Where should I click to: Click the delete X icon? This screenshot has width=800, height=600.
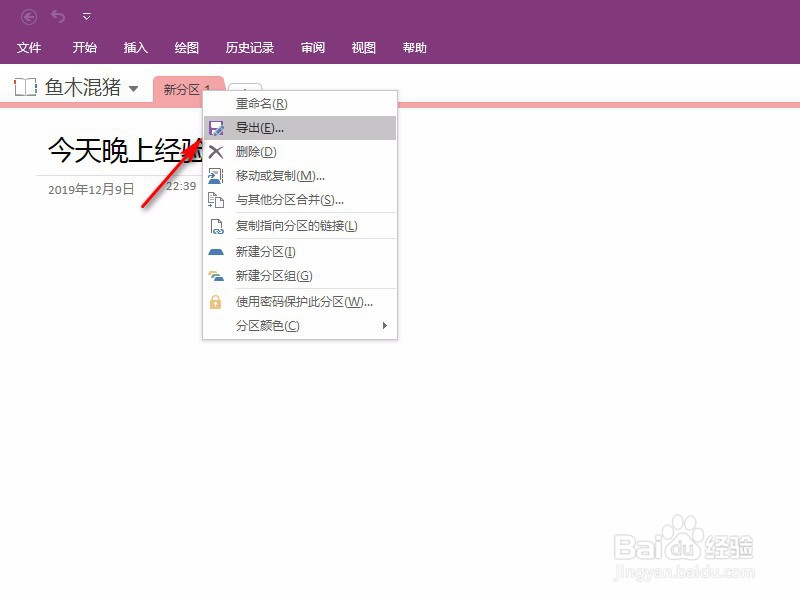pos(216,152)
